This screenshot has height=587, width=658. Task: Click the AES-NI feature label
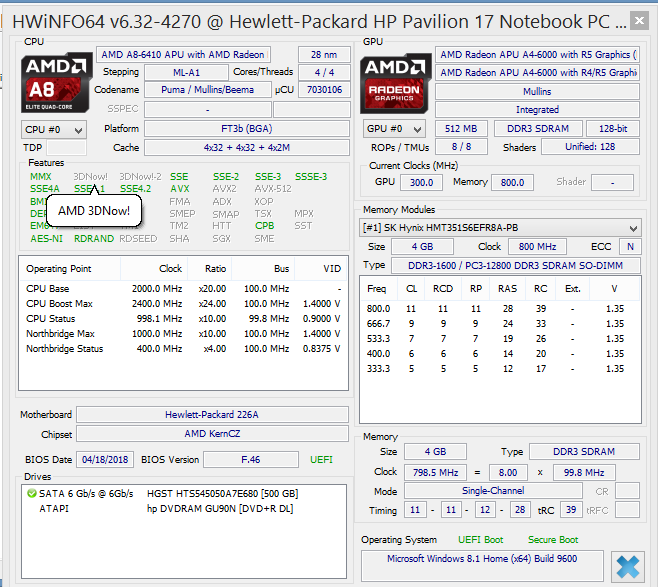tap(46, 239)
